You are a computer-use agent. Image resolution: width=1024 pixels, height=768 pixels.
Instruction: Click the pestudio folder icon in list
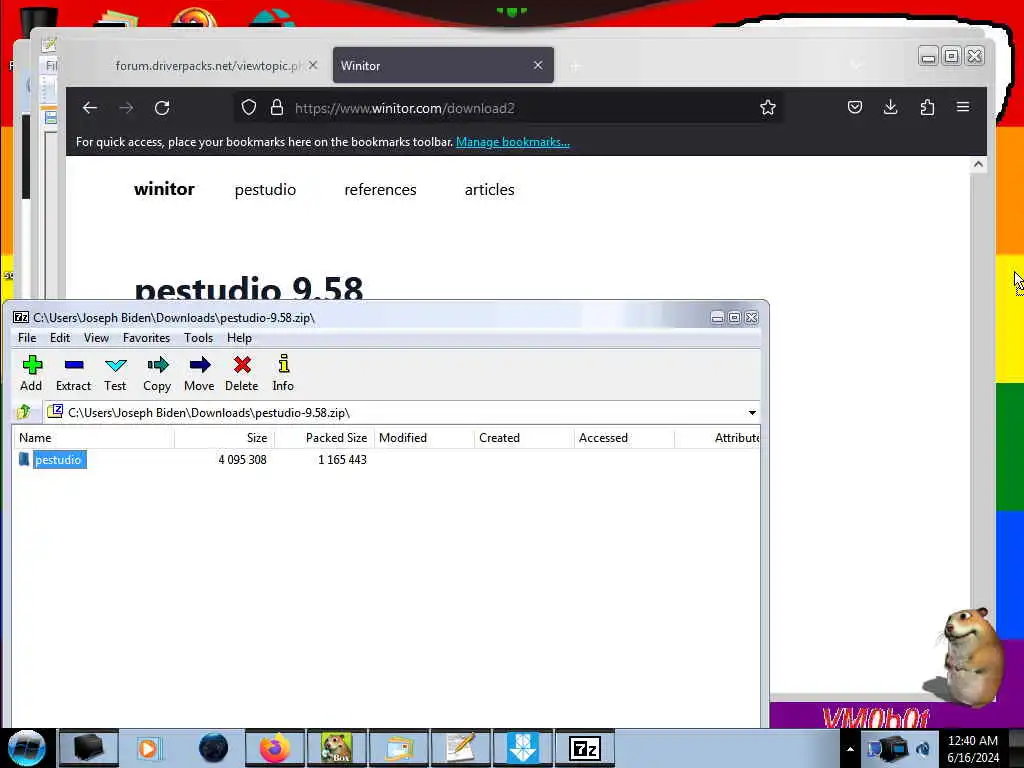24,459
